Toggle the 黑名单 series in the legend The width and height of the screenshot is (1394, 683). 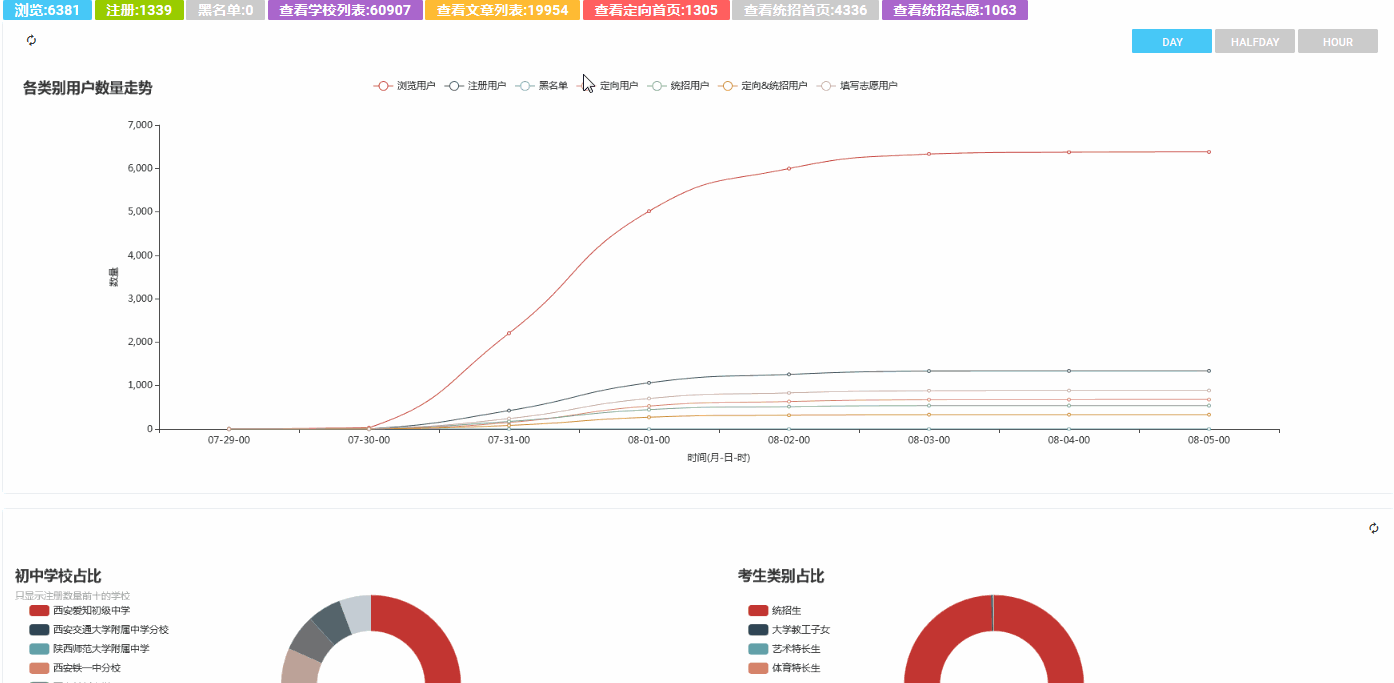coord(541,86)
